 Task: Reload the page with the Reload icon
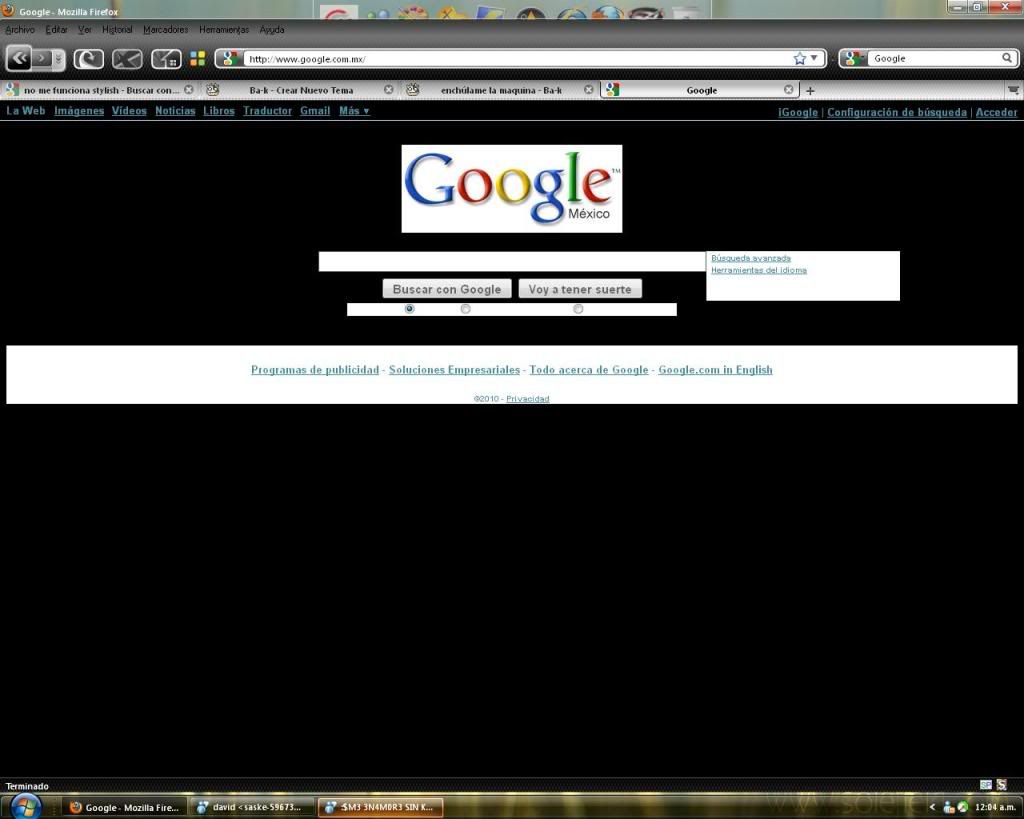[x=88, y=59]
